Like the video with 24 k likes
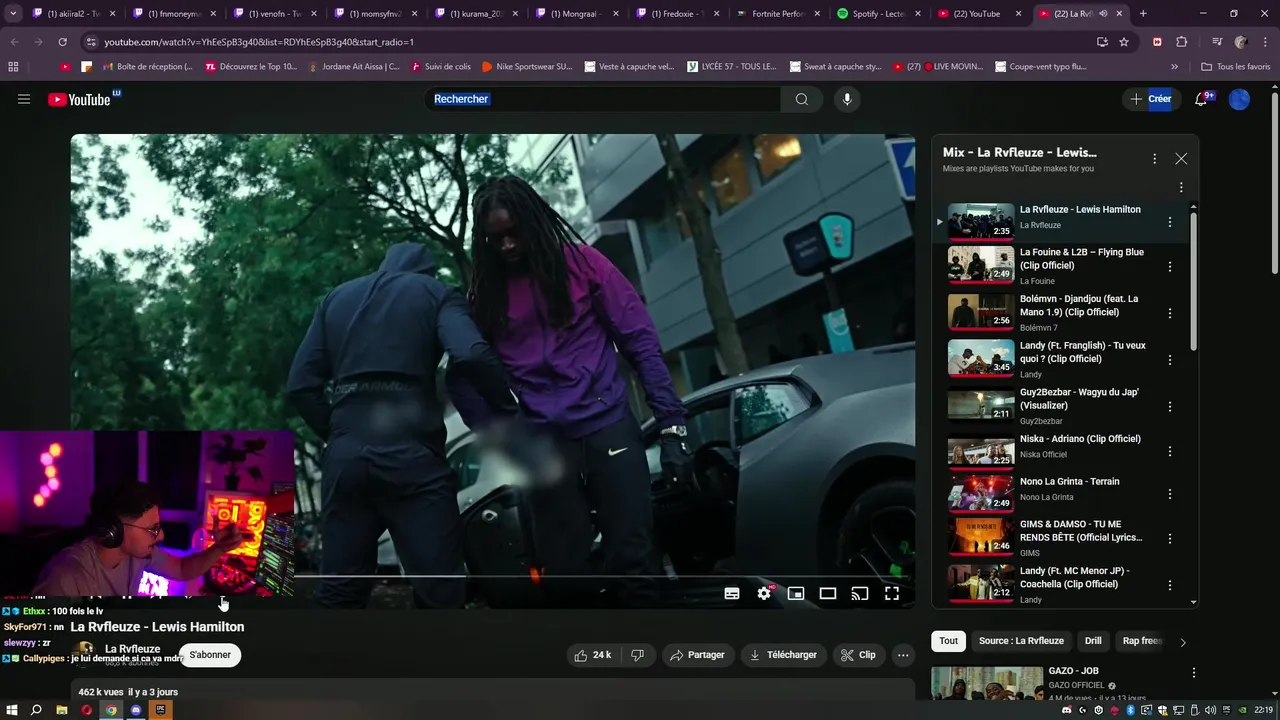The width and height of the screenshot is (1280, 720). click(x=591, y=655)
